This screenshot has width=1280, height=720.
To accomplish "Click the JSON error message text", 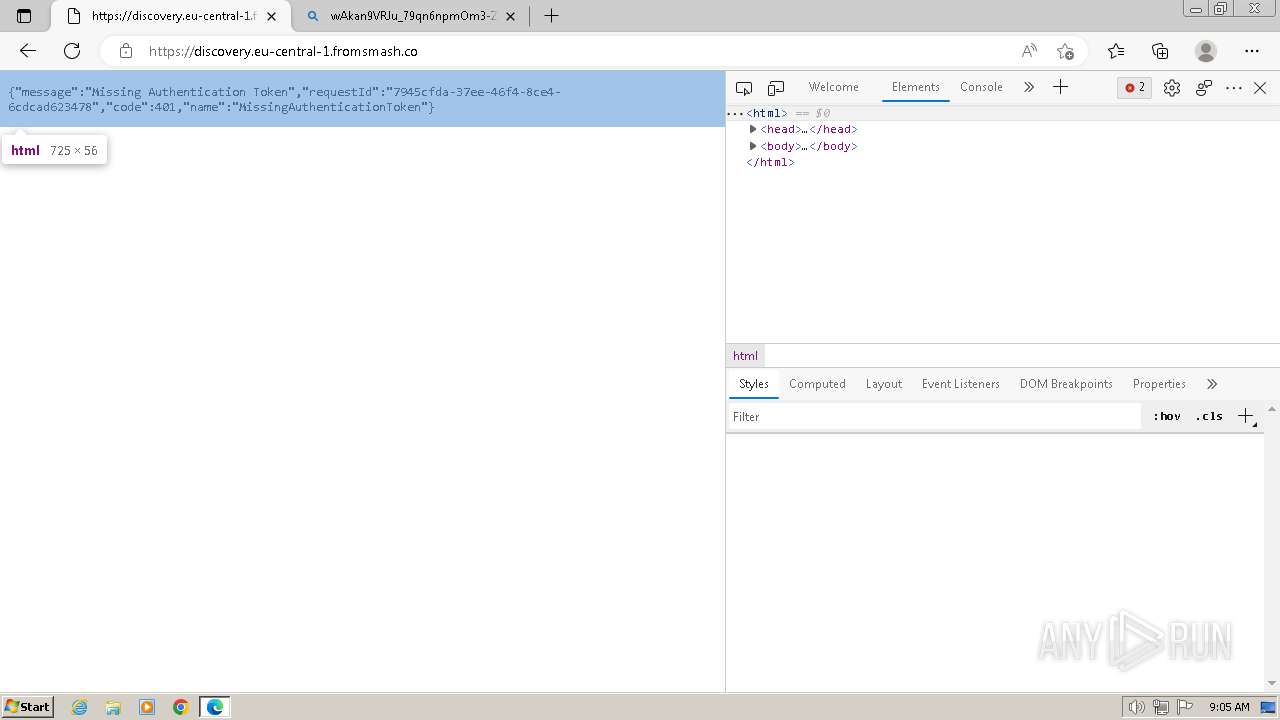I will tap(285, 99).
